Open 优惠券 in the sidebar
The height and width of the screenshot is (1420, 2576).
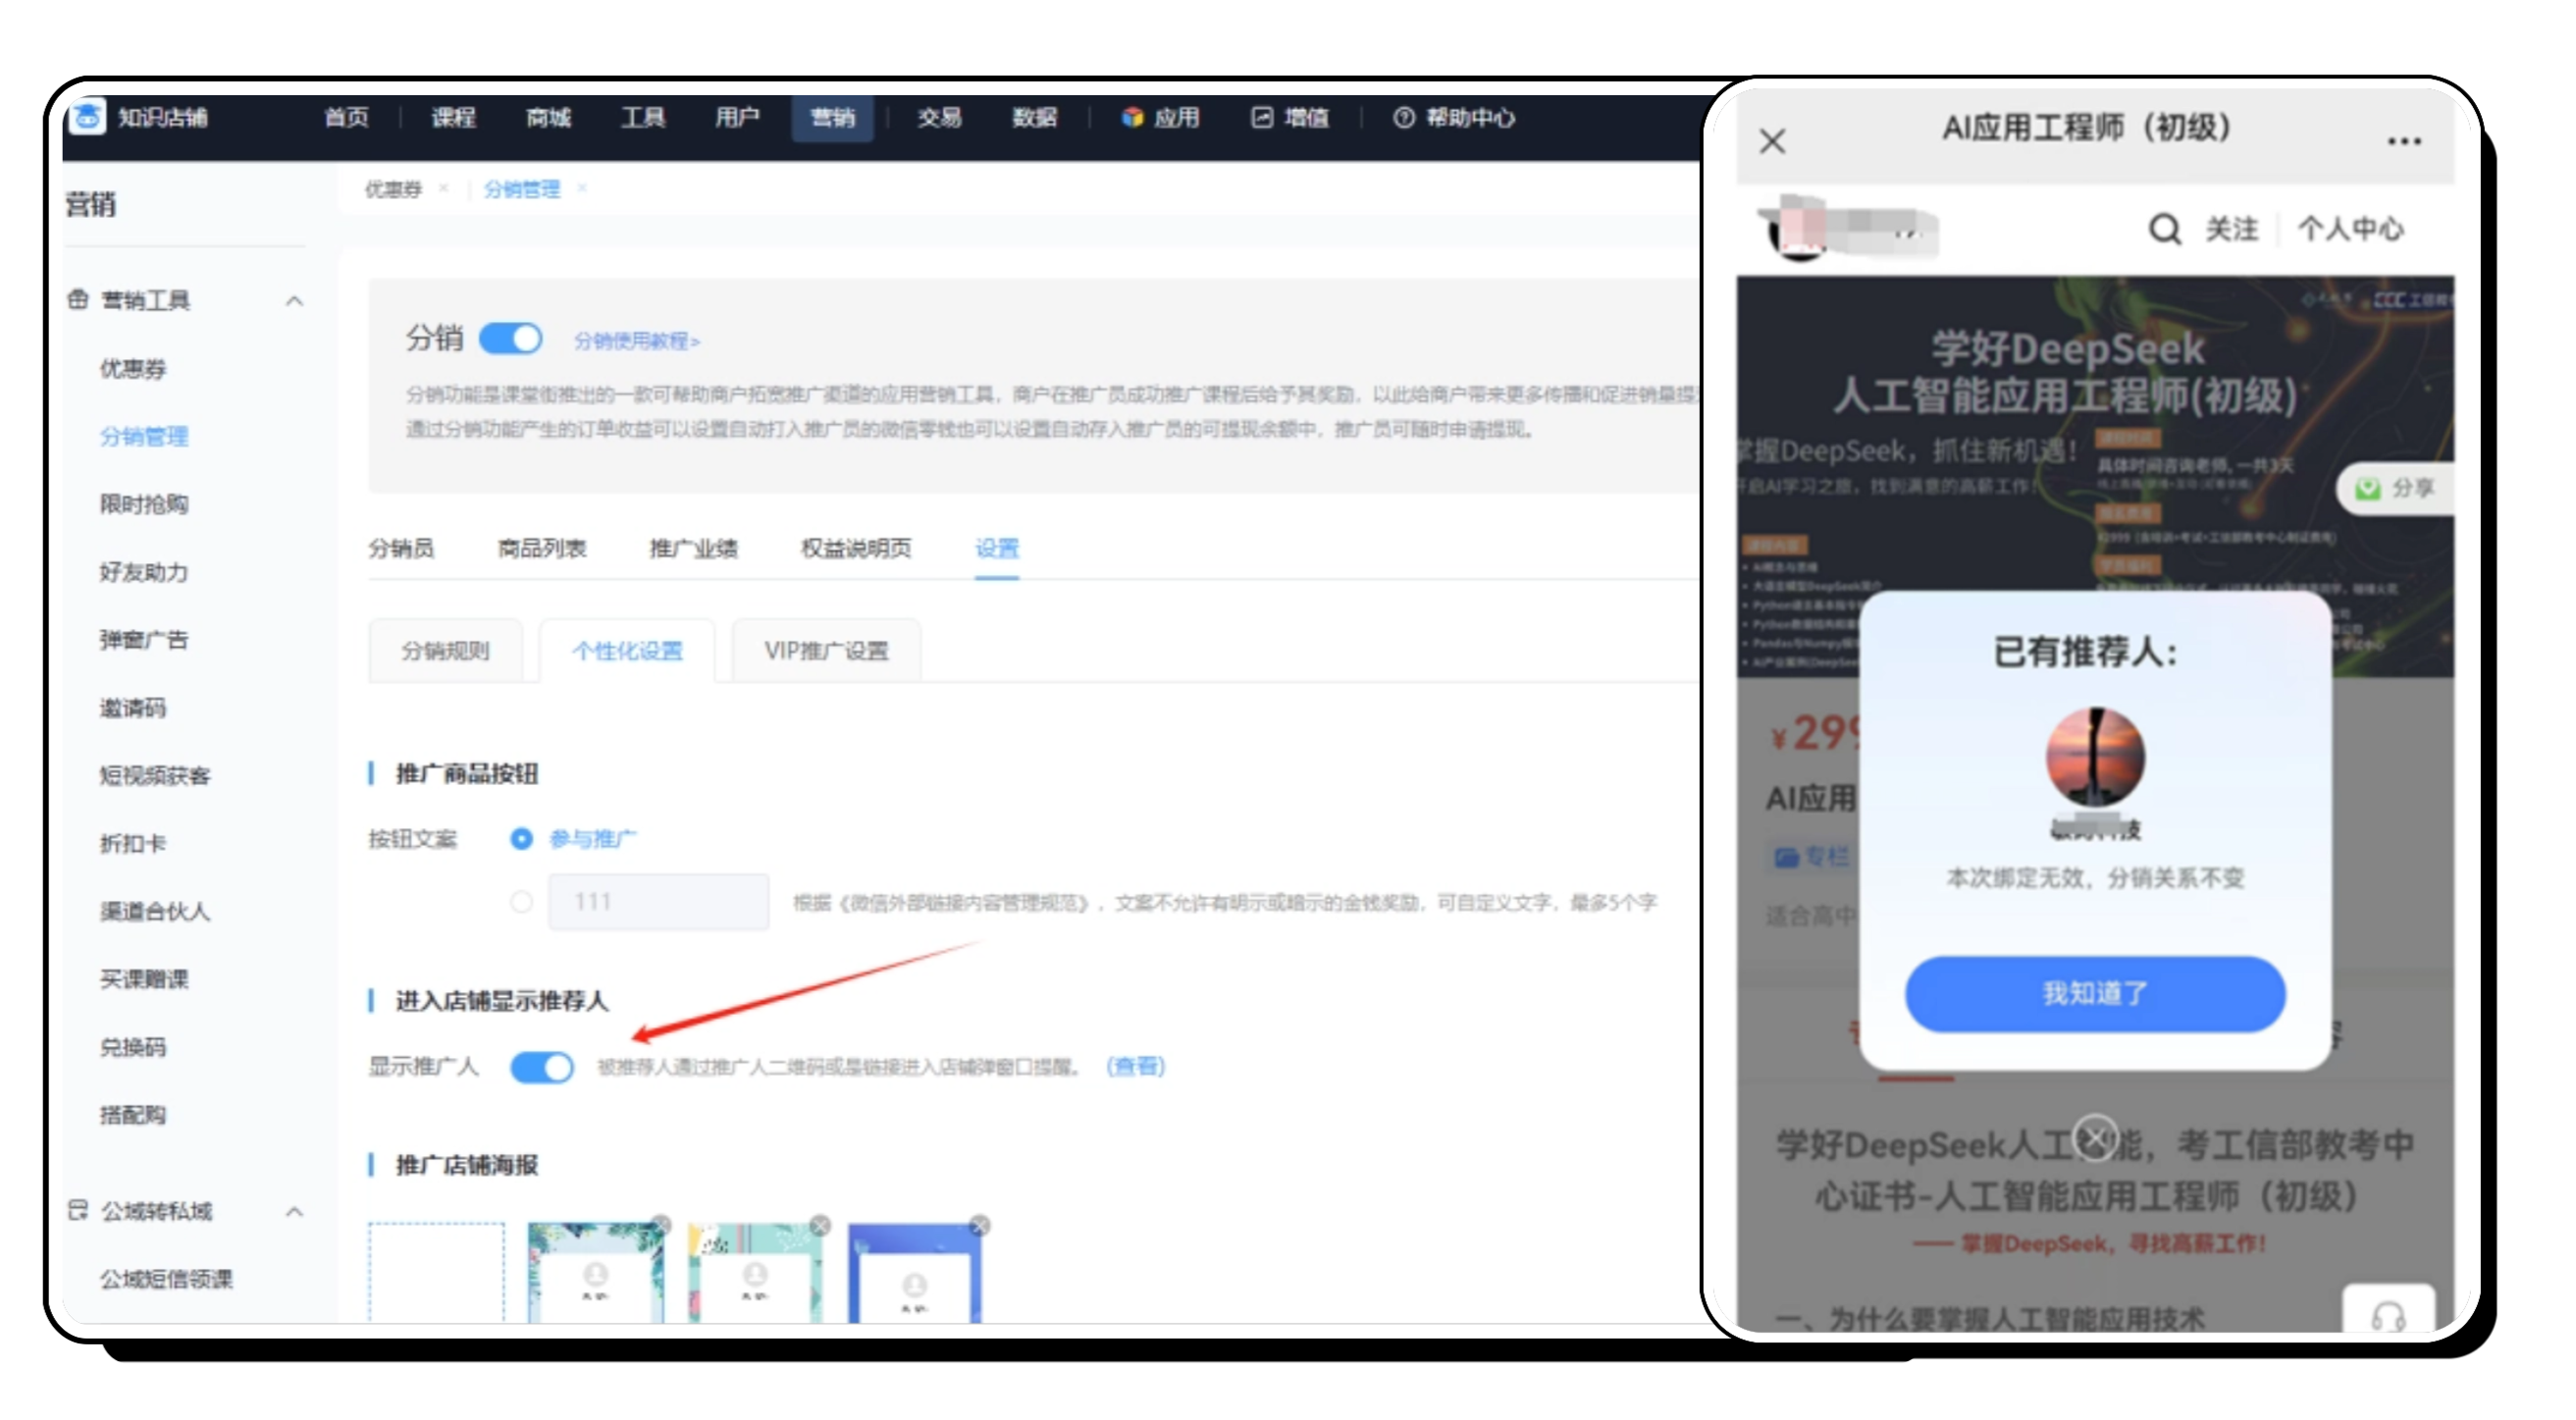(132, 368)
